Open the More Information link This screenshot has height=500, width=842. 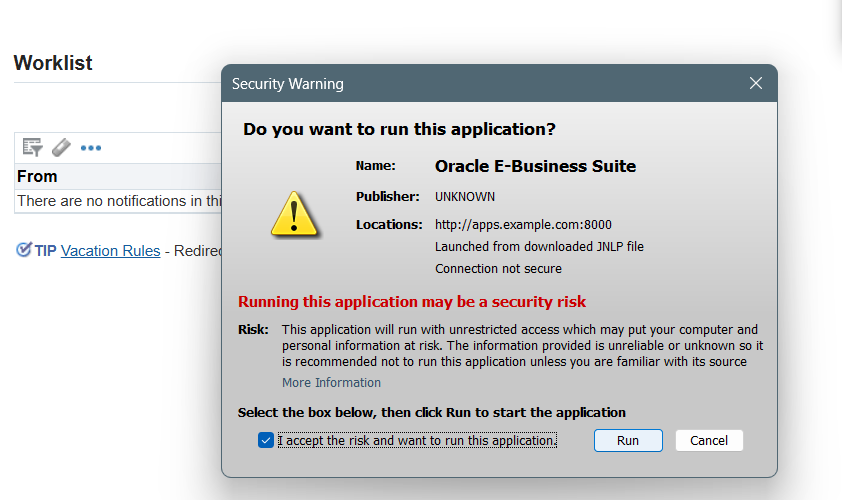pyautogui.click(x=331, y=382)
